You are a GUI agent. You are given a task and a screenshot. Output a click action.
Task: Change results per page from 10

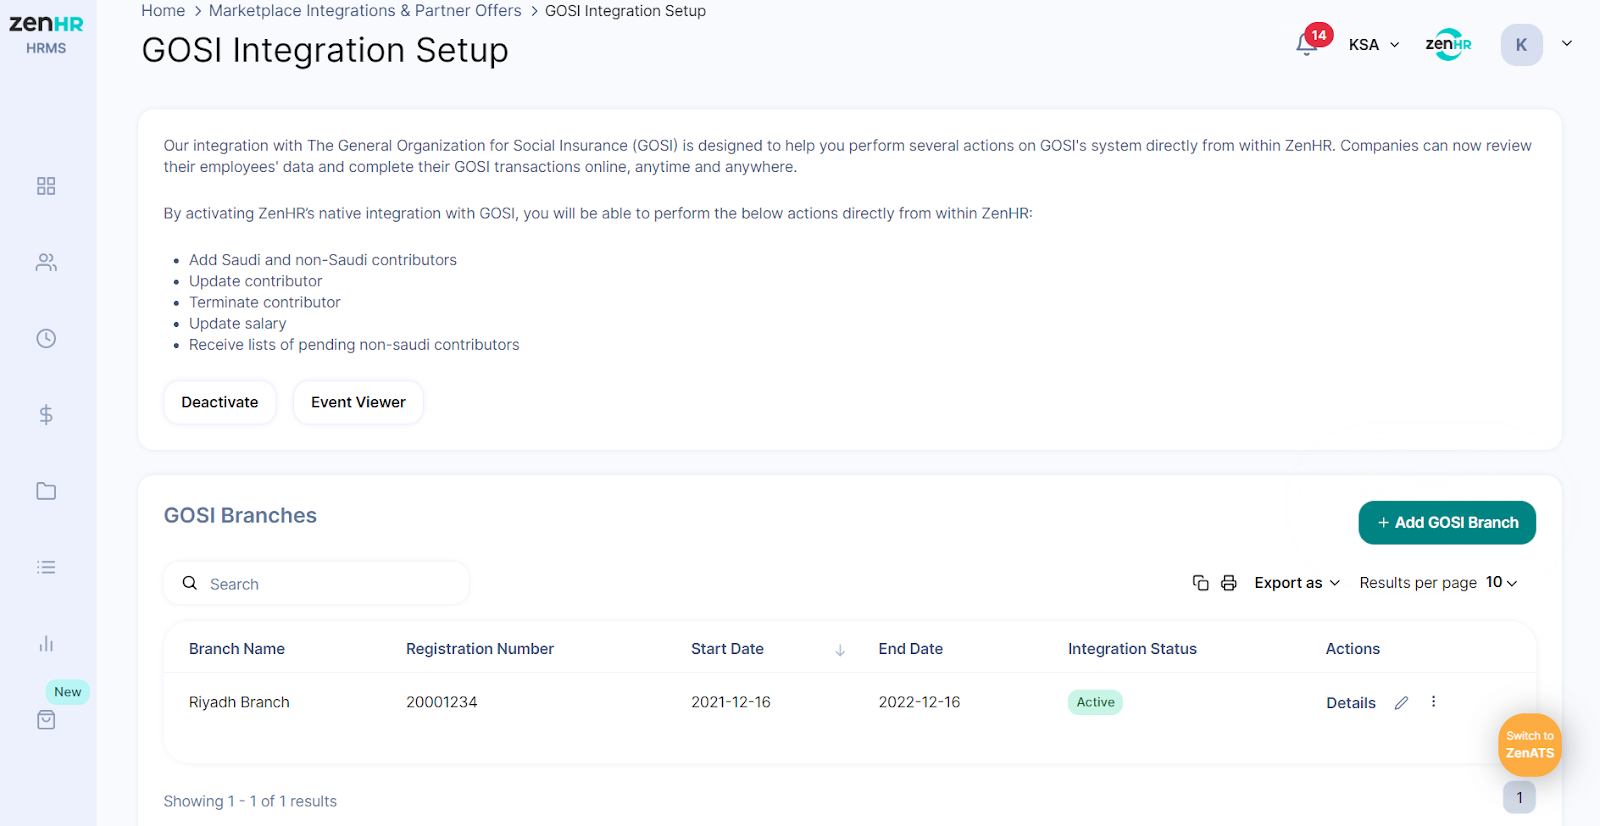1501,582
